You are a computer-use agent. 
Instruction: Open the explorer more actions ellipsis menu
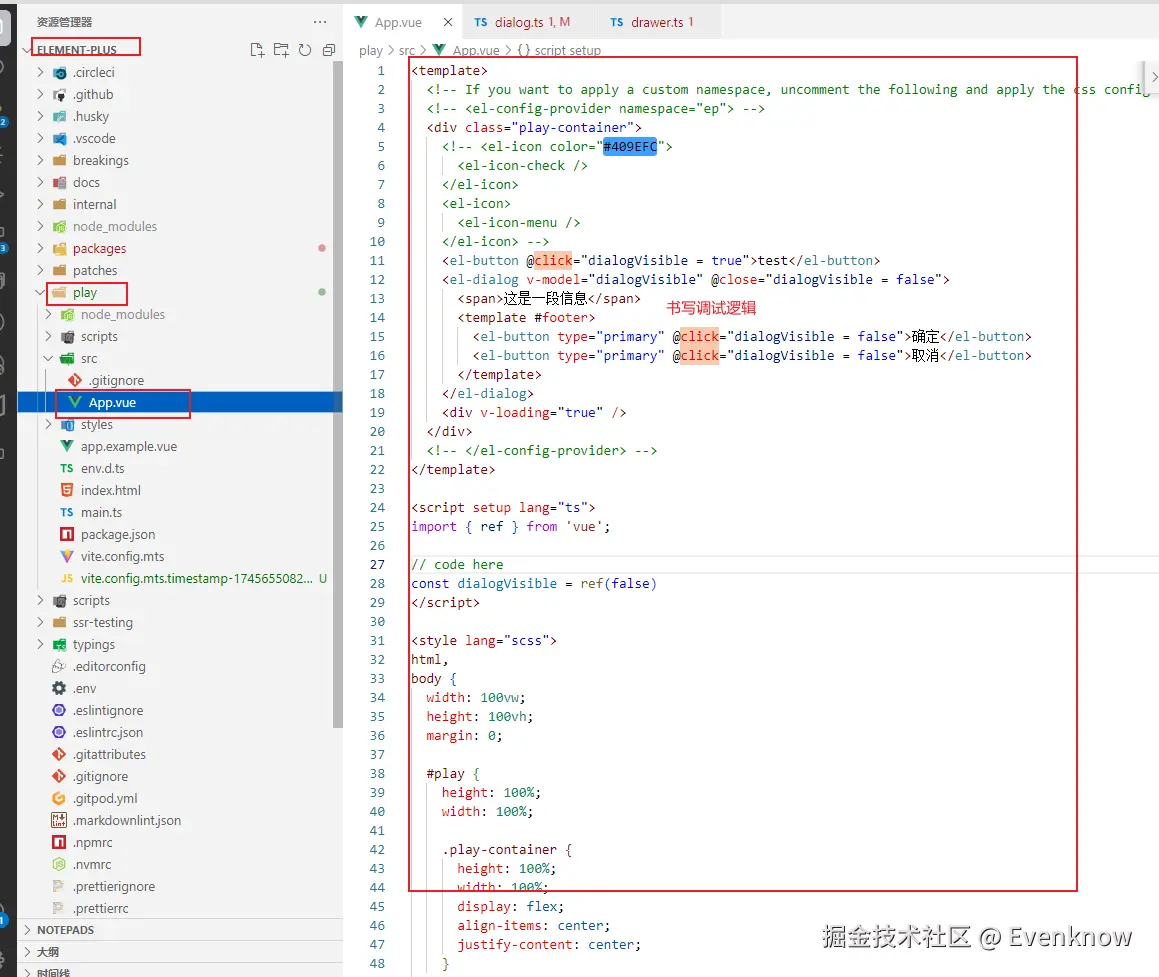click(320, 22)
